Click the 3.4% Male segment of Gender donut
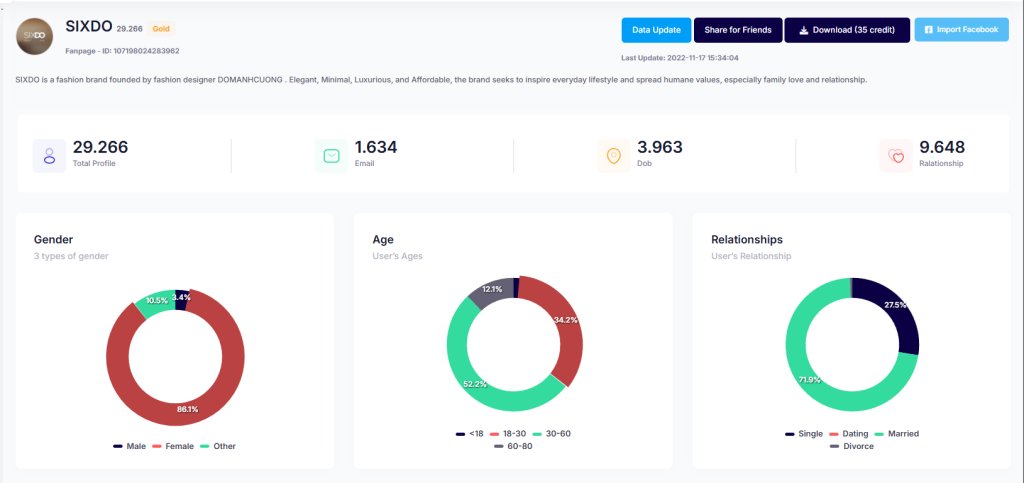Image resolution: width=1024 pixels, height=483 pixels. 182,299
